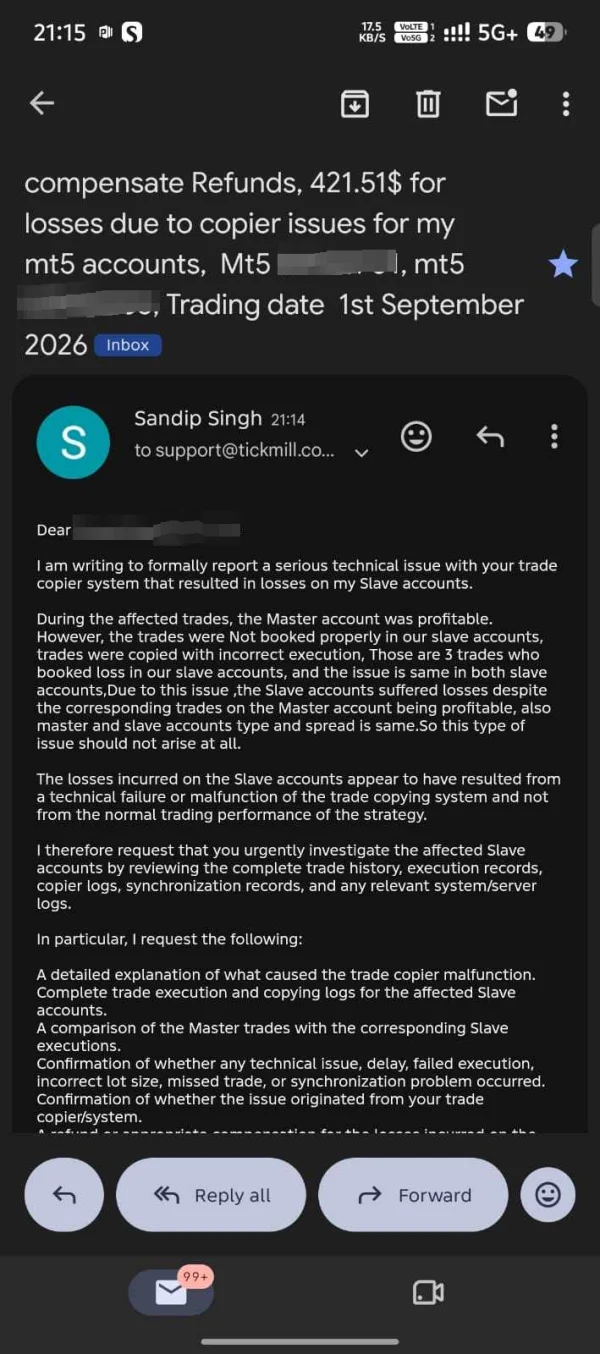Screen dimensions: 600x1354
Task: Open Sandip Singh's sender avatar
Action: 73,442
